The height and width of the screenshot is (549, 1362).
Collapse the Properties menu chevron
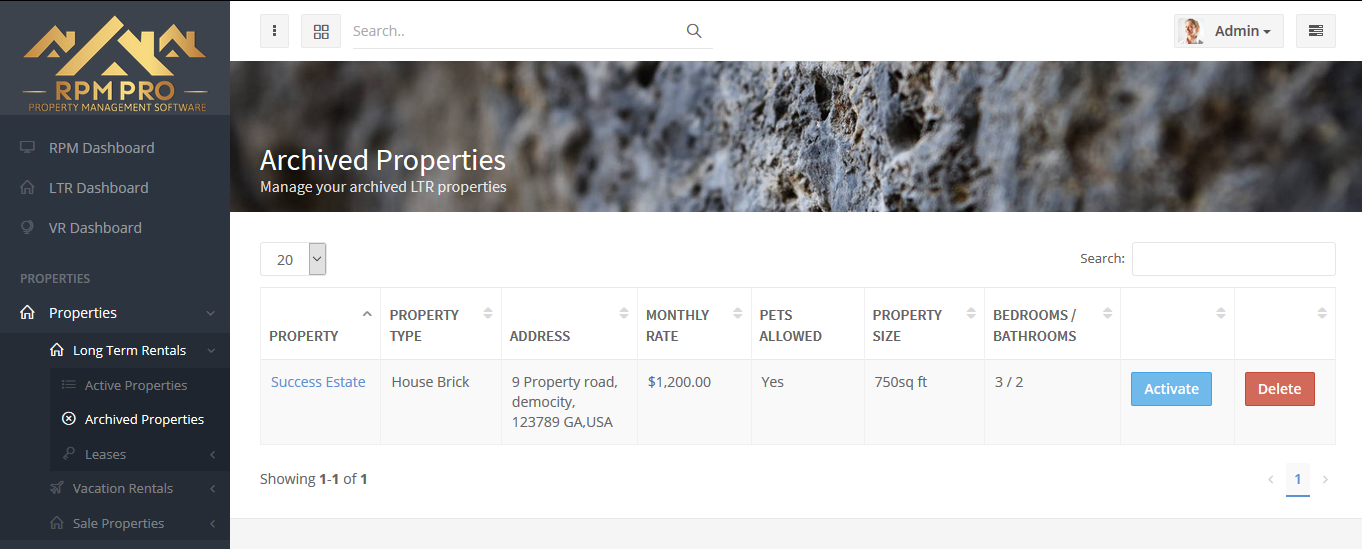click(210, 313)
